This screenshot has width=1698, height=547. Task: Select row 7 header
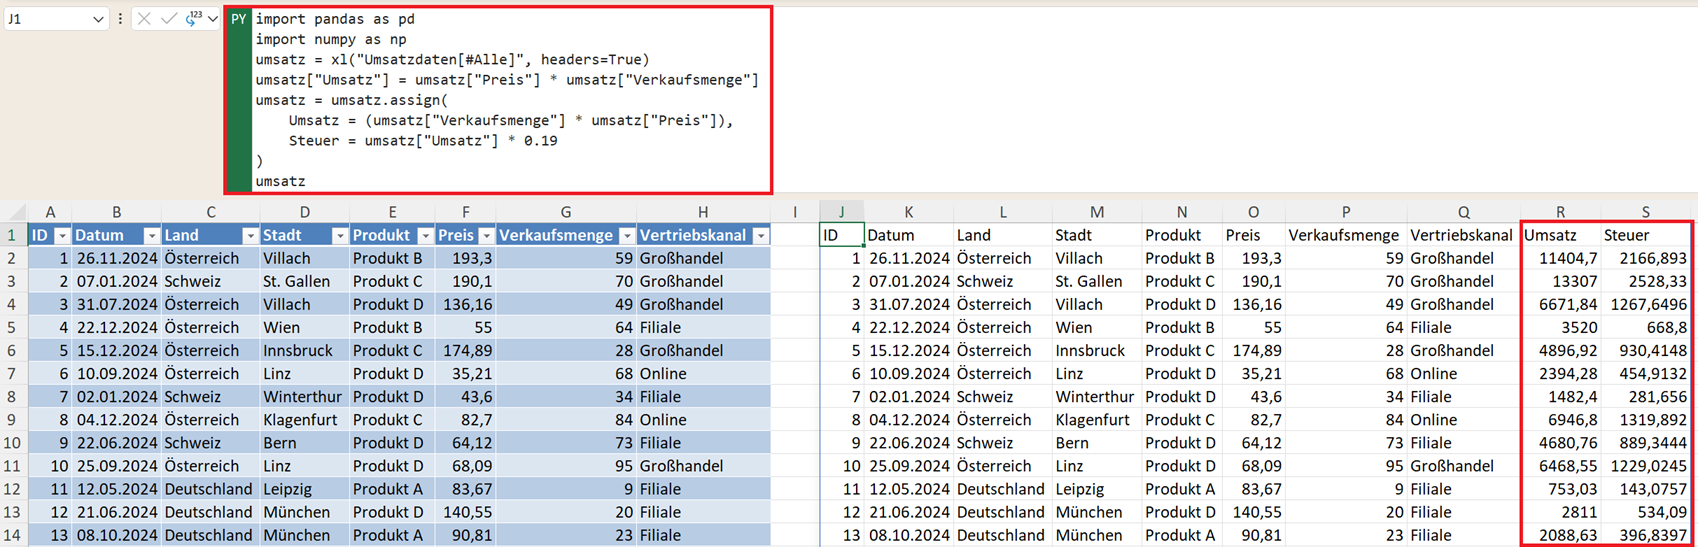(x=12, y=374)
